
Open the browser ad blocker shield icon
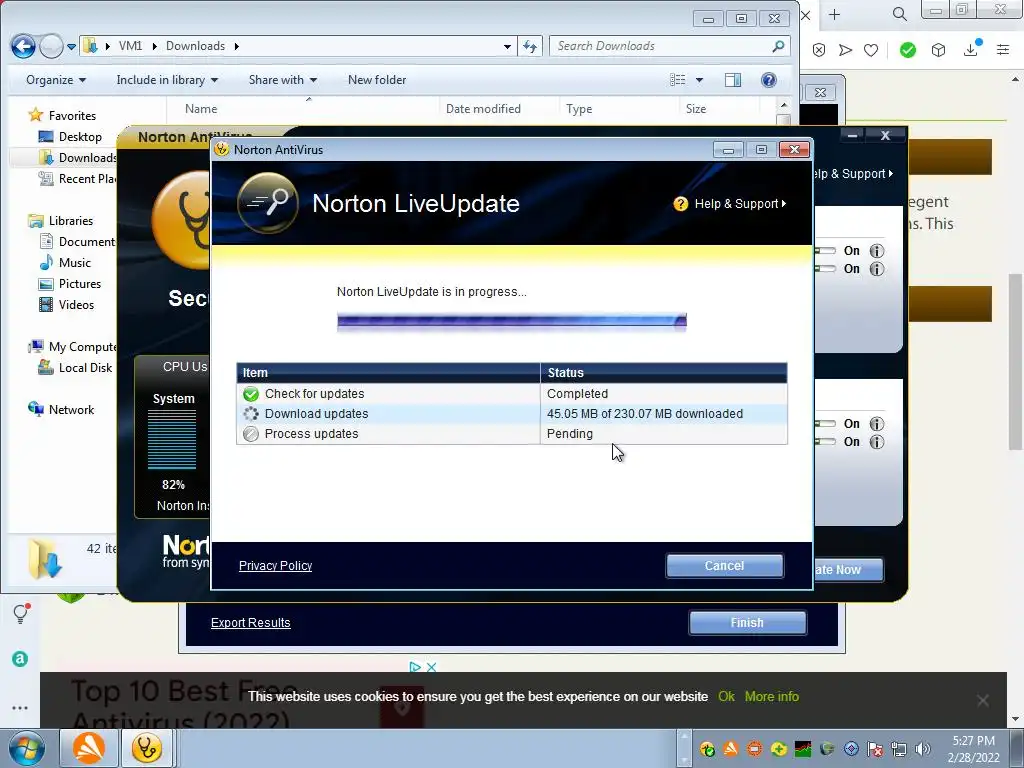pos(819,50)
